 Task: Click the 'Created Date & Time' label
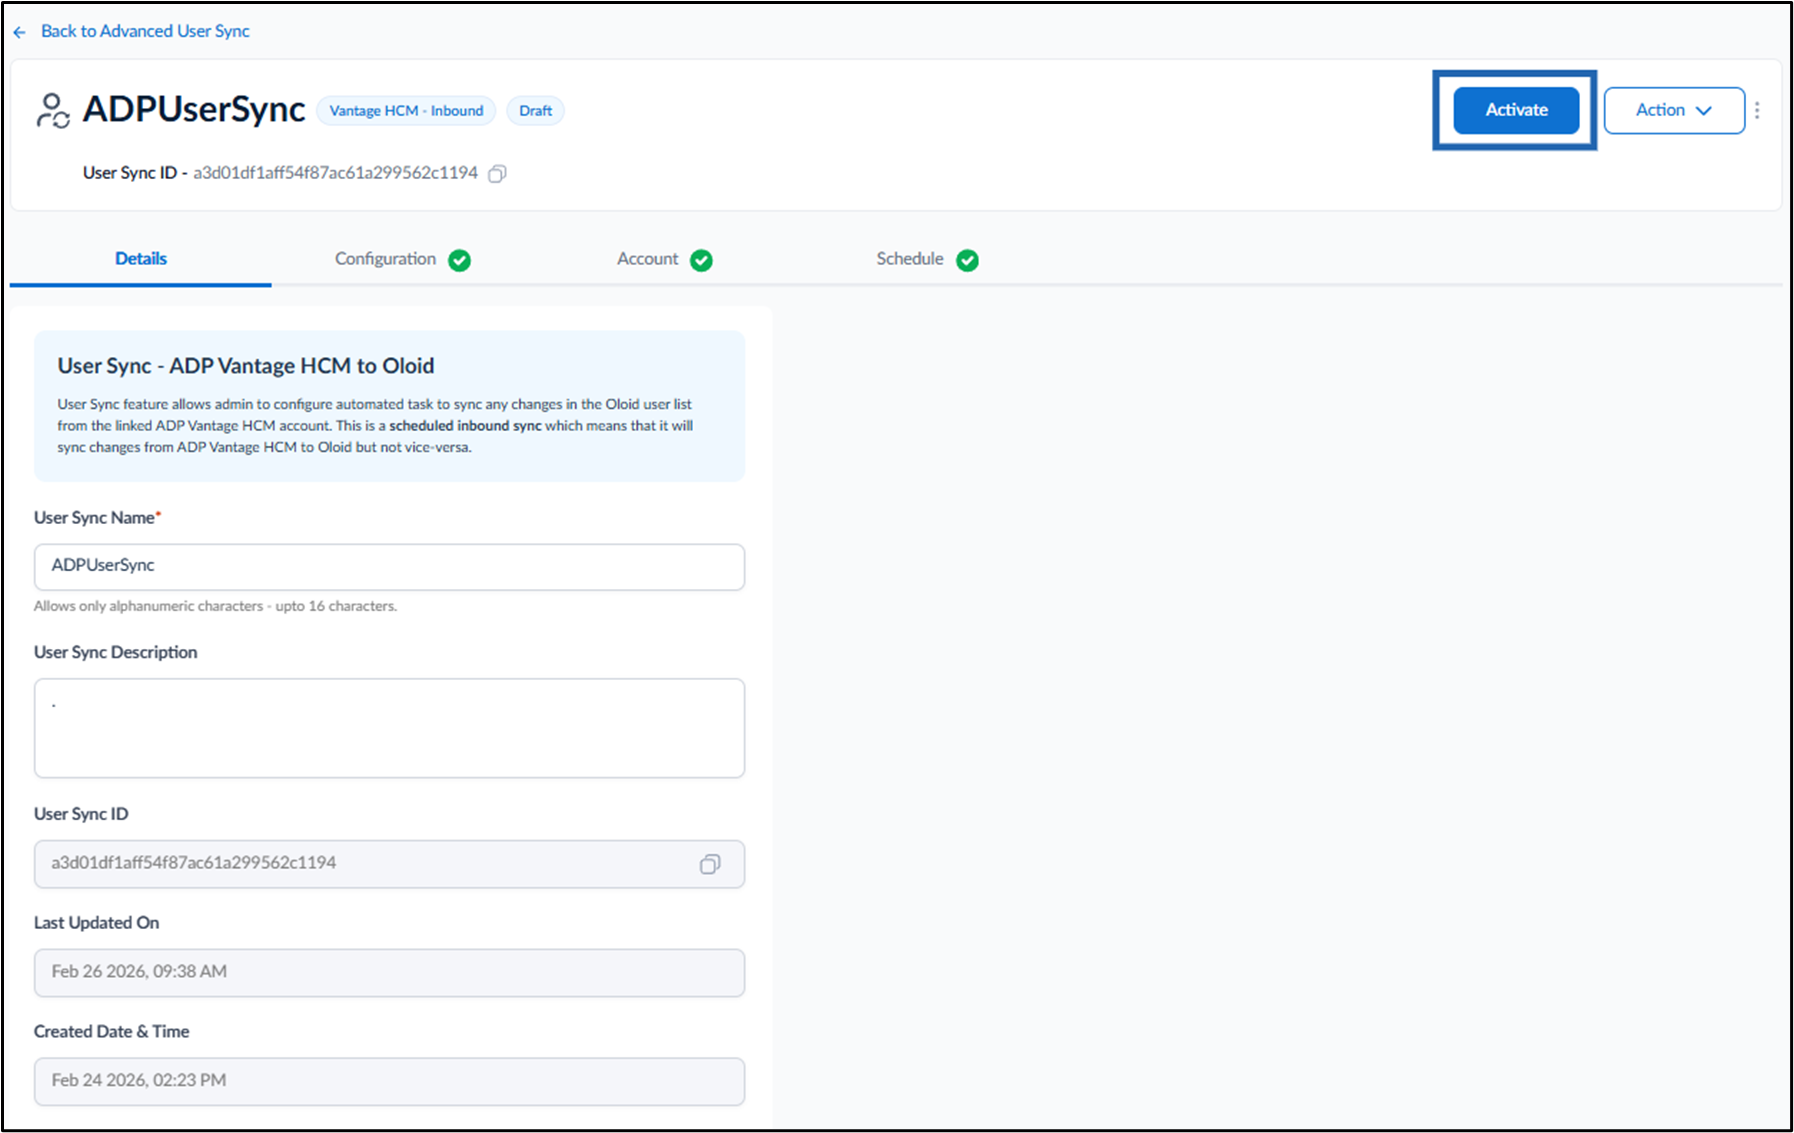pos(112,1032)
